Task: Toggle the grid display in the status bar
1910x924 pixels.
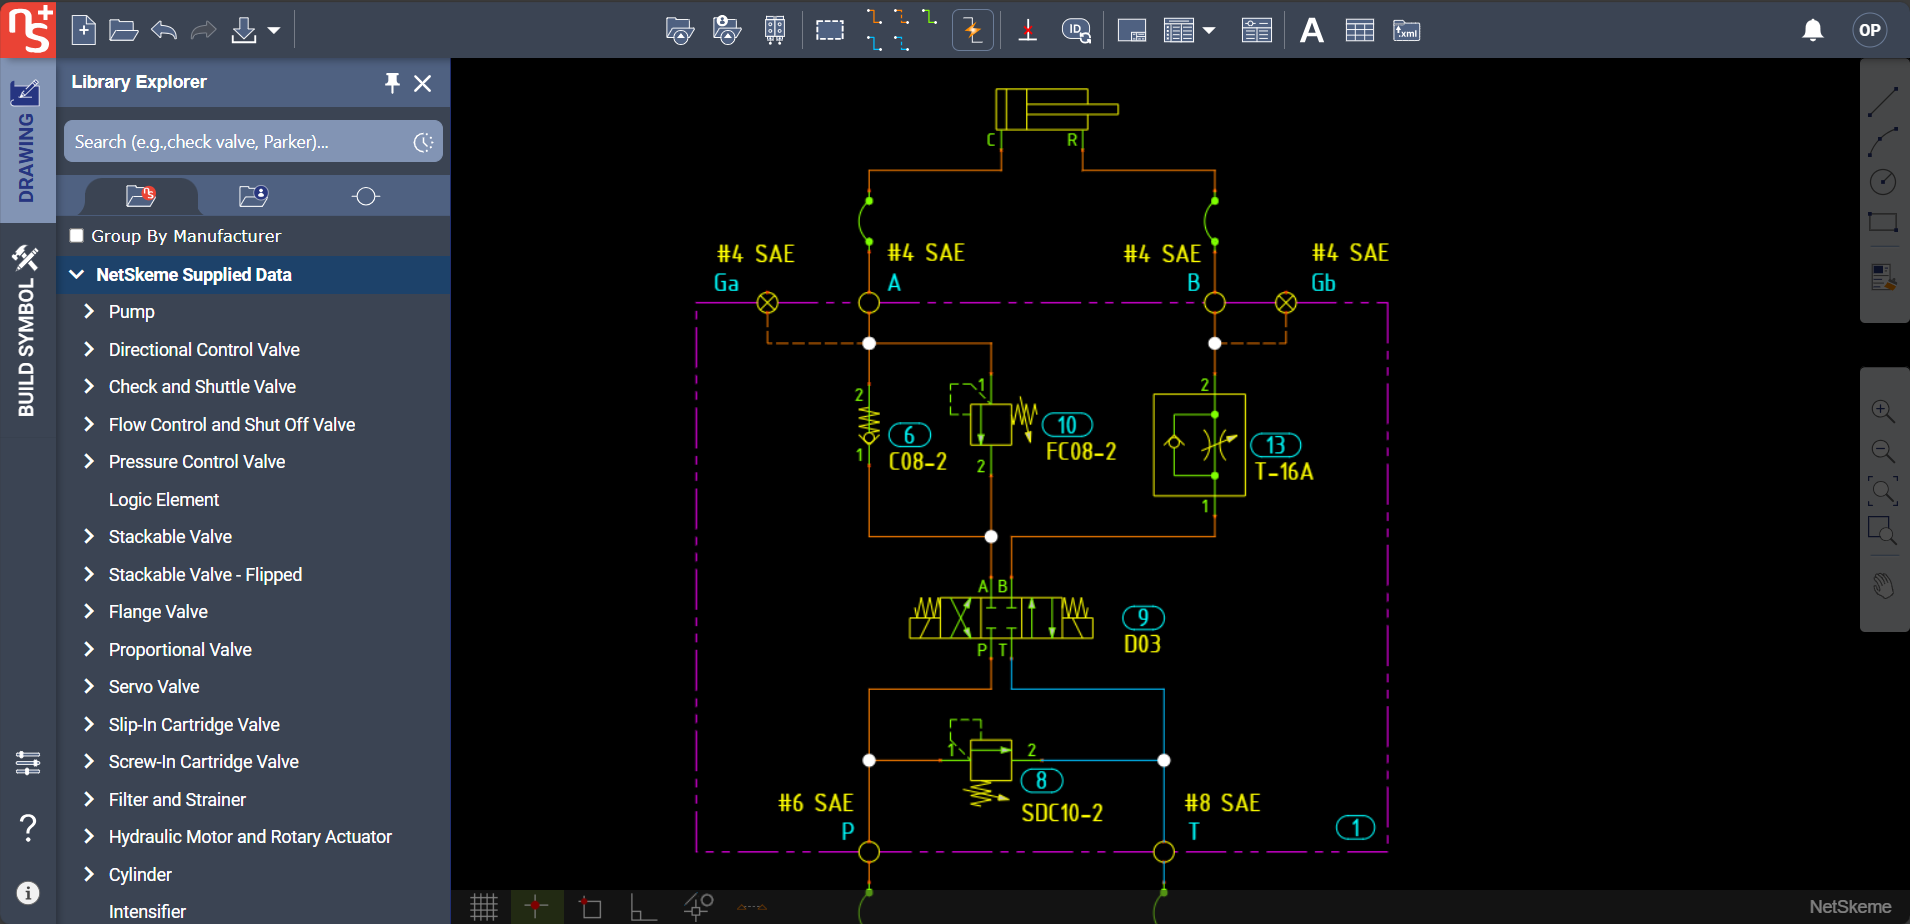Action: (483, 907)
